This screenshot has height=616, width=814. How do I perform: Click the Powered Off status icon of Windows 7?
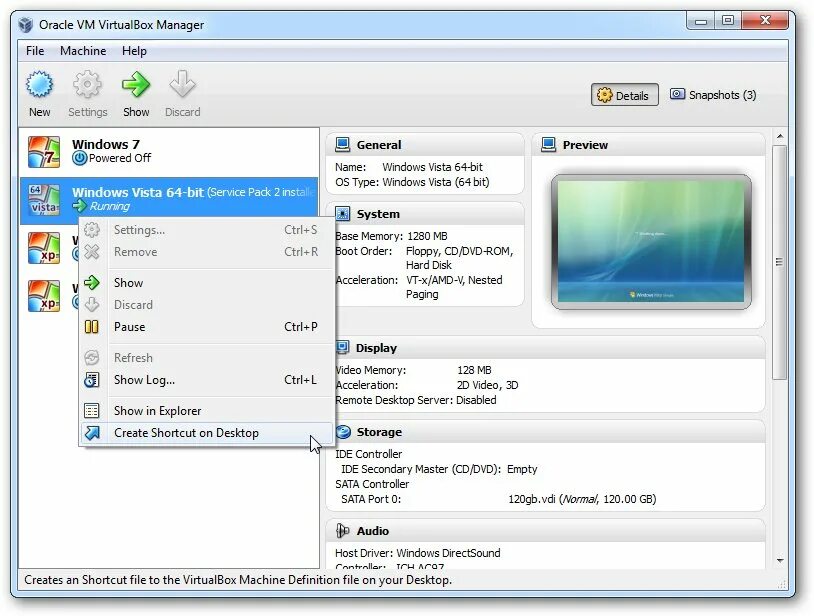click(x=79, y=158)
